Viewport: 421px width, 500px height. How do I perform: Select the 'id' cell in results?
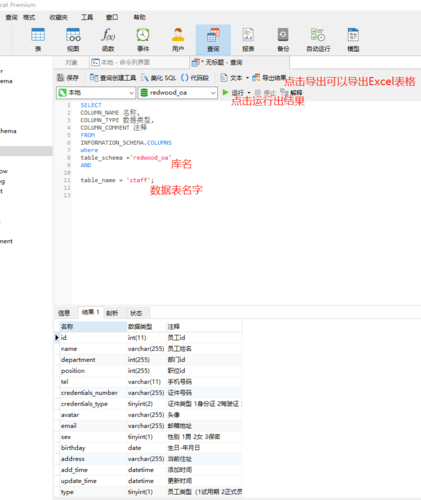[93, 338]
